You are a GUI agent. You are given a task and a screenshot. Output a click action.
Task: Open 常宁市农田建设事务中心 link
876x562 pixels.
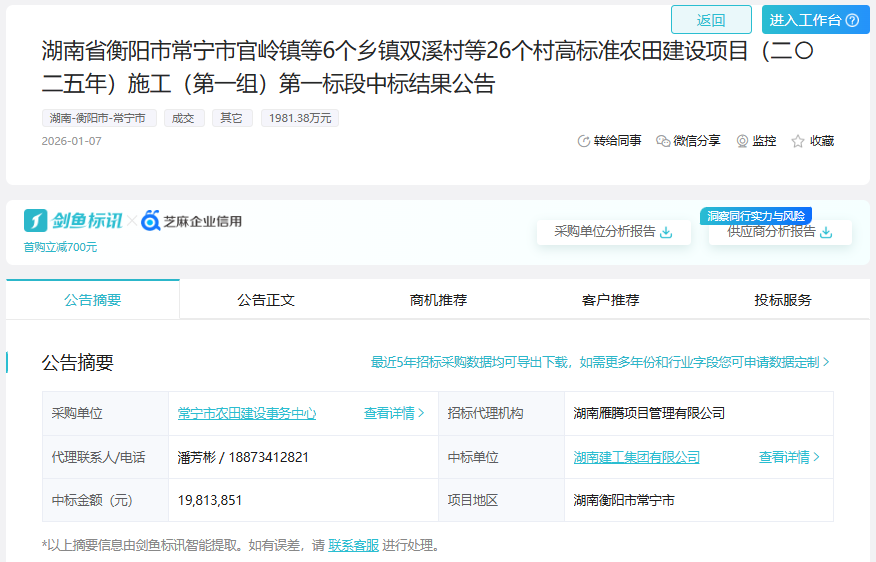(247, 413)
